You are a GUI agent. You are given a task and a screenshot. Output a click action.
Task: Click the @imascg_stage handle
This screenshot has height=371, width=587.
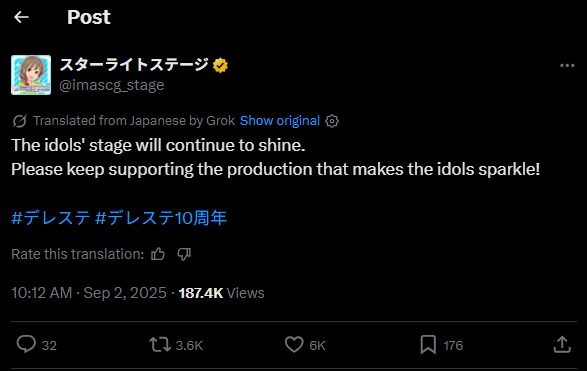tap(112, 85)
